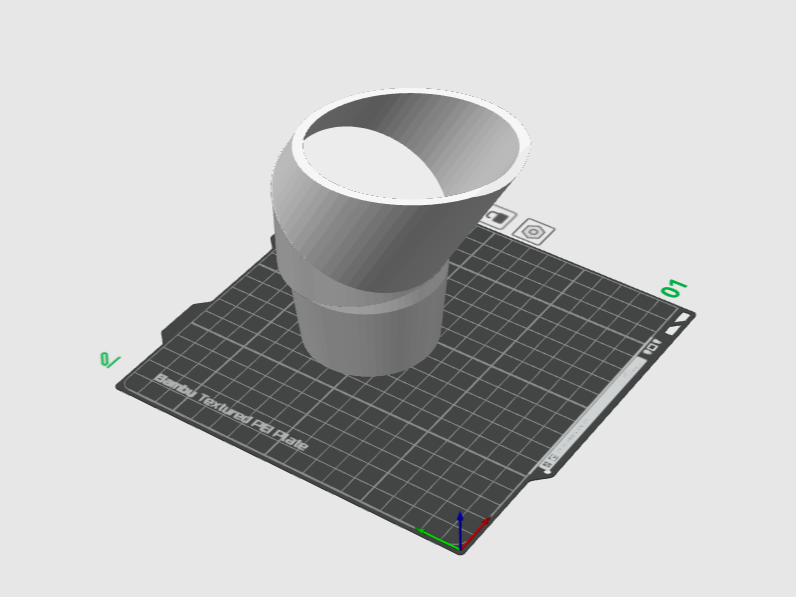Image resolution: width=797 pixels, height=597 pixels.
Task: Click the plate lock icon
Action: pos(497,218)
